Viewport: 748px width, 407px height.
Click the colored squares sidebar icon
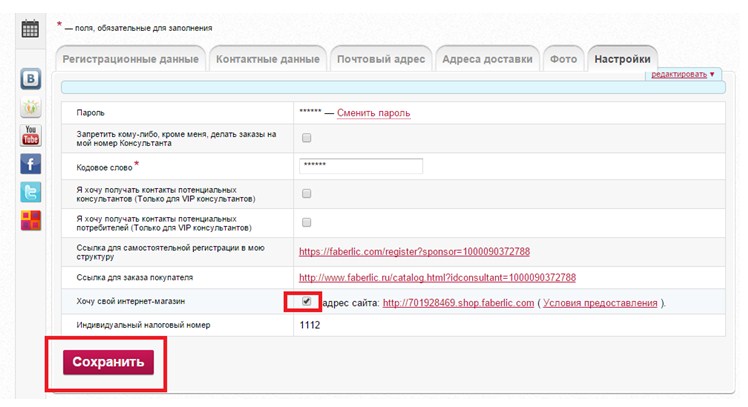point(31,220)
